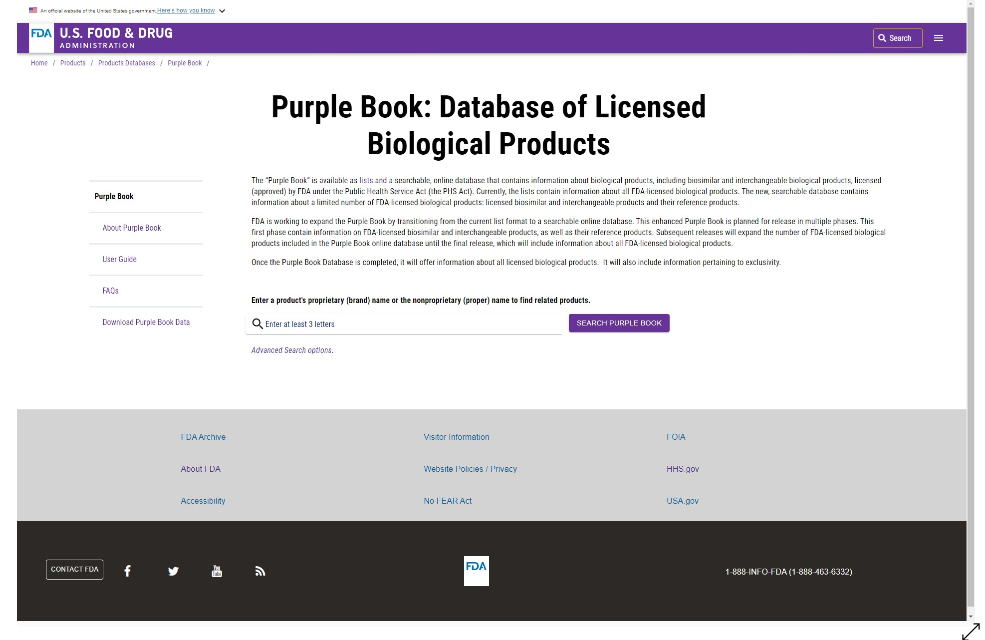Open Accessibility footer link
Screen dimensions: 985x640
coord(203,501)
